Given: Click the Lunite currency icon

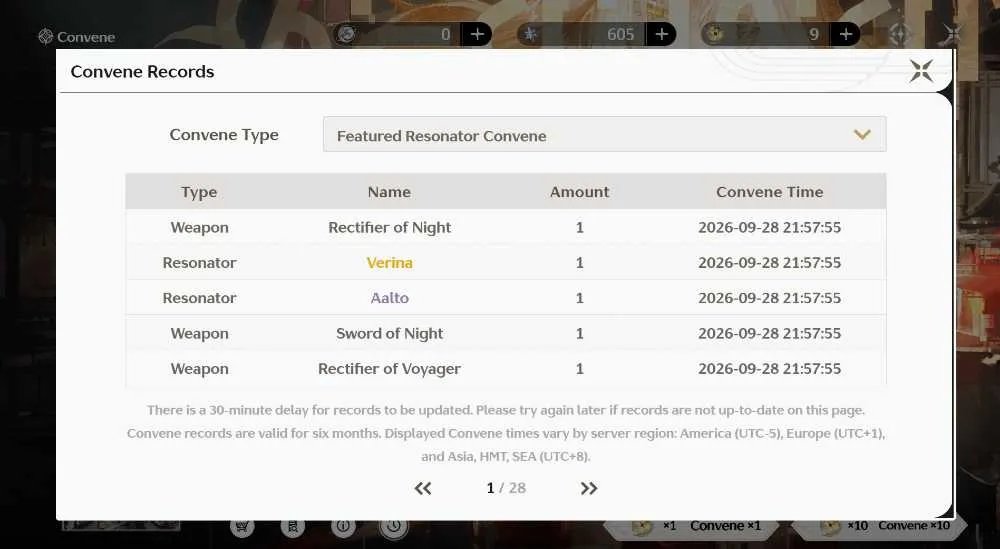Looking at the screenshot, I should [x=347, y=34].
